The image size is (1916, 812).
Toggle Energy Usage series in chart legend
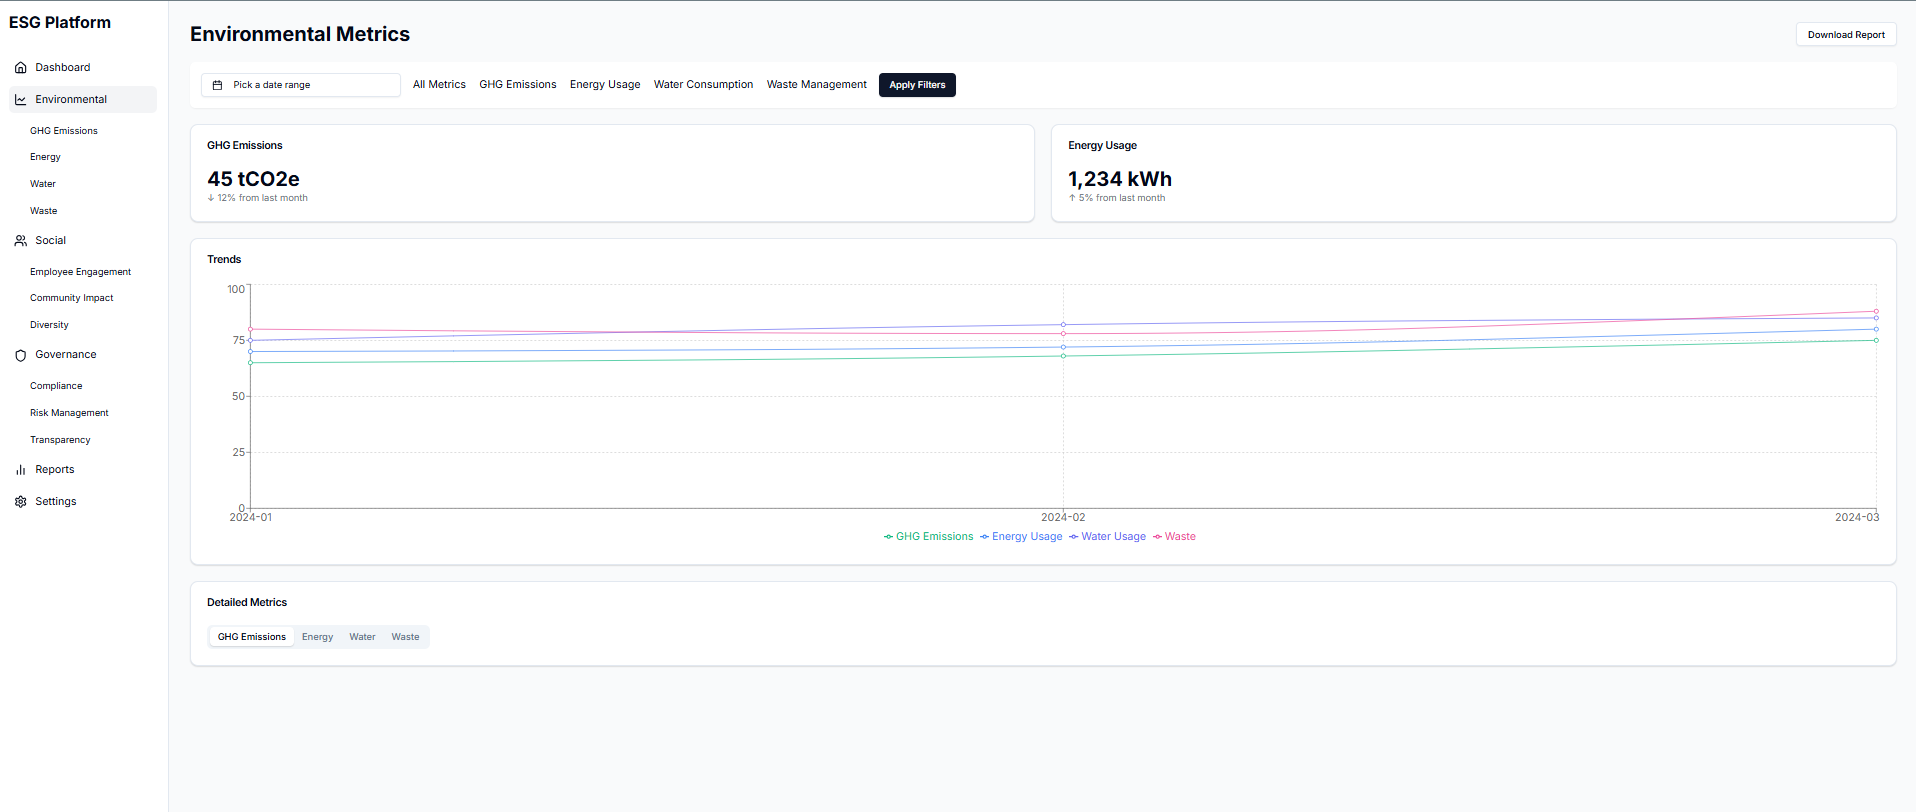(1021, 537)
